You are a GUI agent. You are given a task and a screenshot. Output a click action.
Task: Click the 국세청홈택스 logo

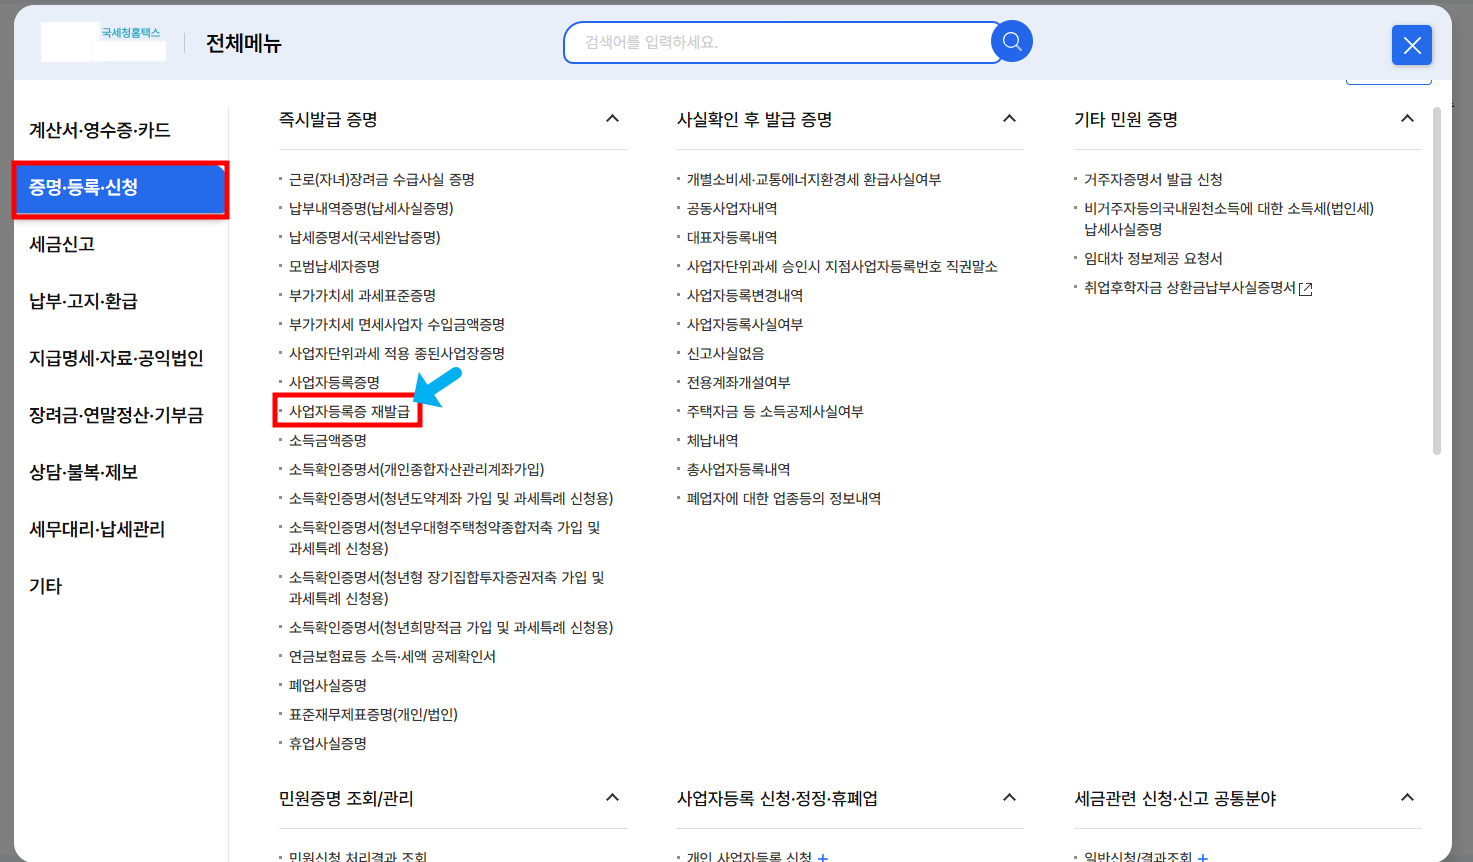tap(103, 41)
